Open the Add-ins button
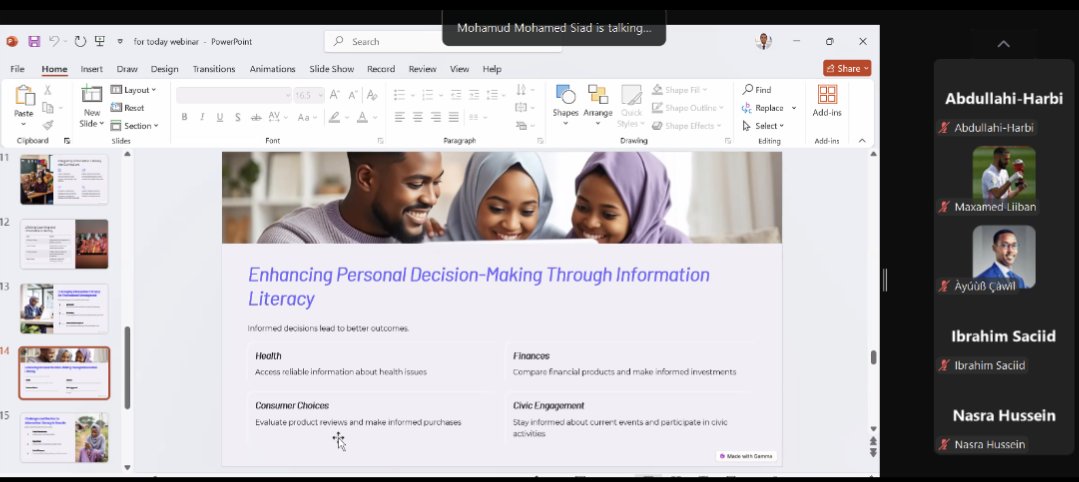 click(x=827, y=101)
